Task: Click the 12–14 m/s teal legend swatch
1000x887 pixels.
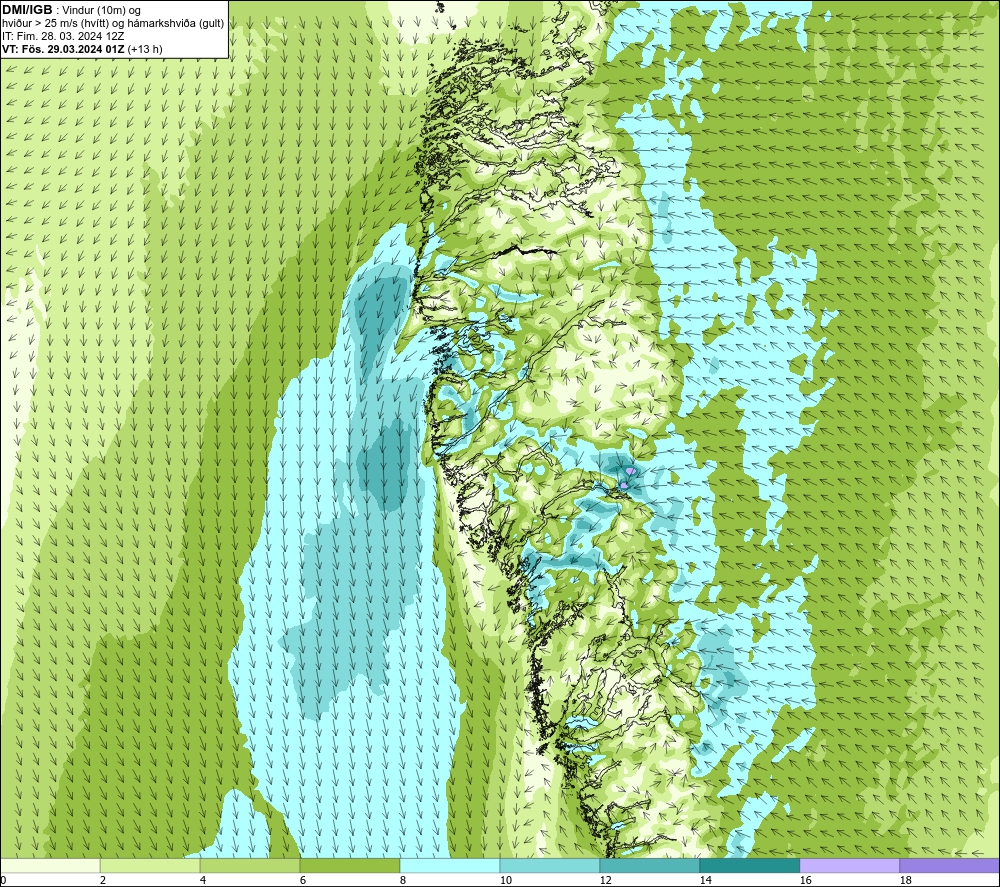Action: click(x=649, y=866)
